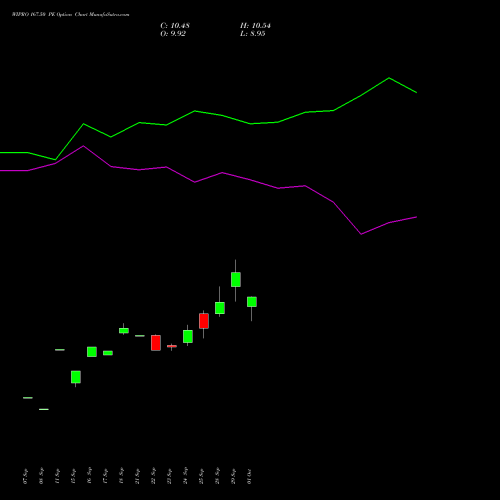Click the 21 Sep date label
This screenshot has height=500, width=500.
point(137,476)
